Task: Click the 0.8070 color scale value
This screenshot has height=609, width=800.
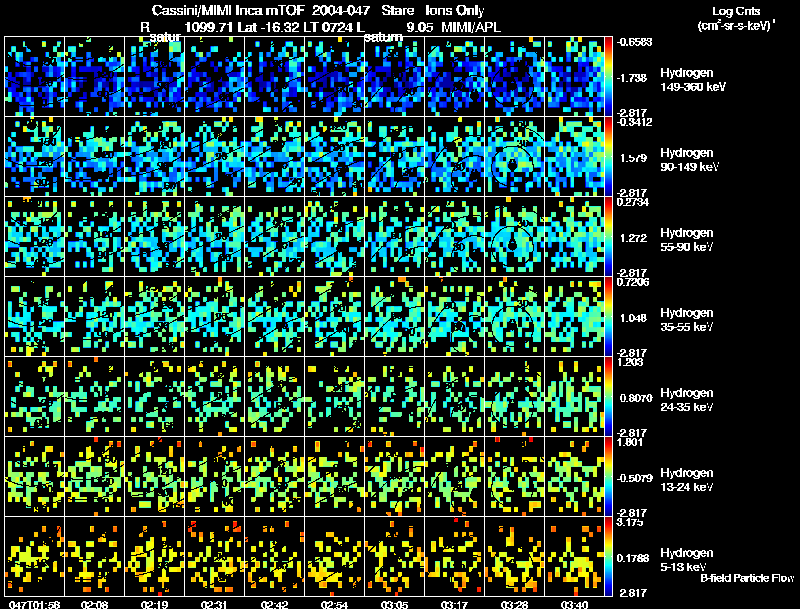Action: pyautogui.click(x=636, y=398)
